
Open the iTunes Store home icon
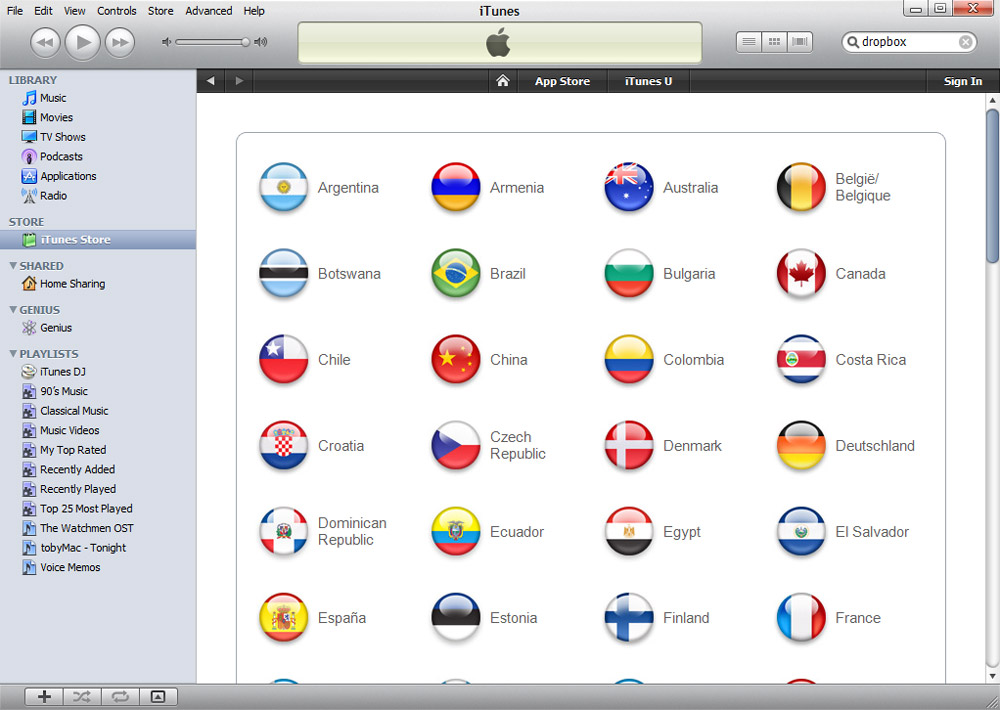pos(503,81)
